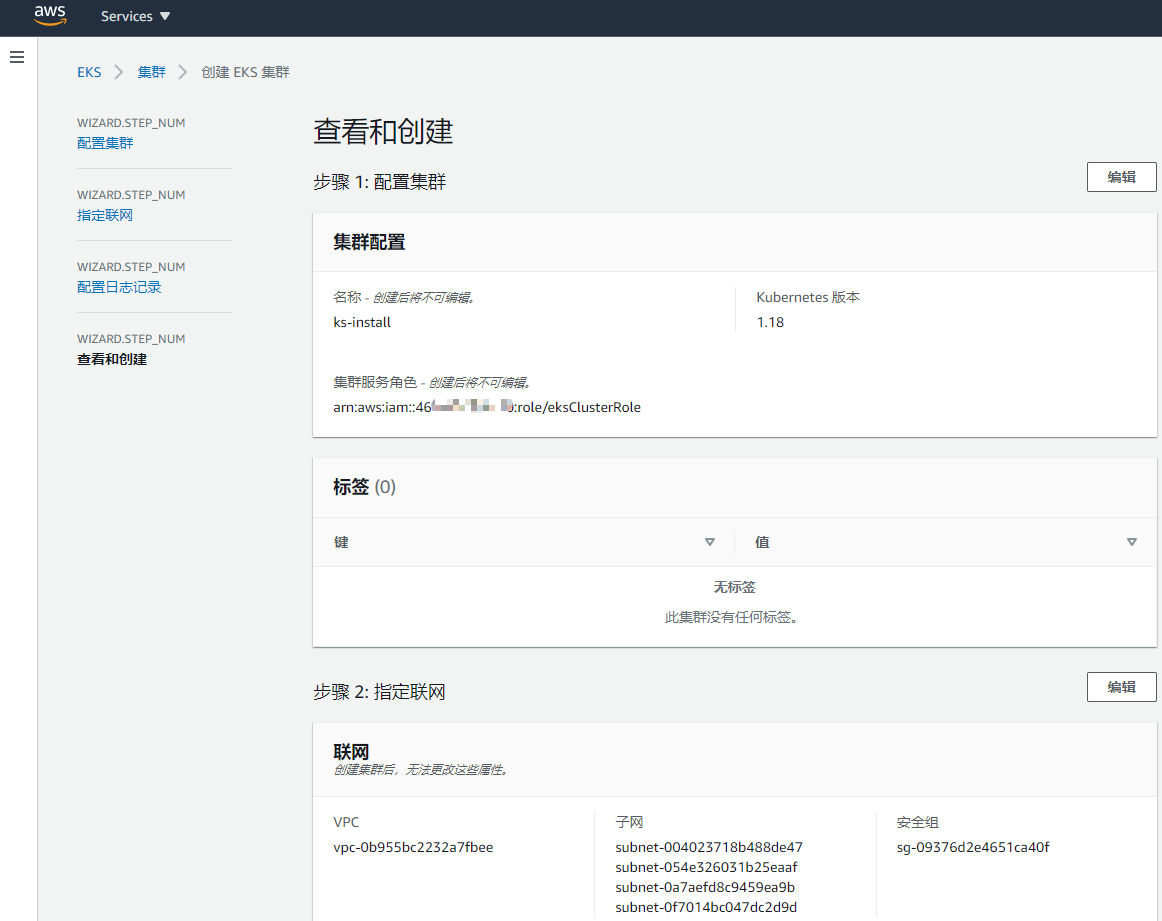Go to EKS breadcrumb link

89,72
